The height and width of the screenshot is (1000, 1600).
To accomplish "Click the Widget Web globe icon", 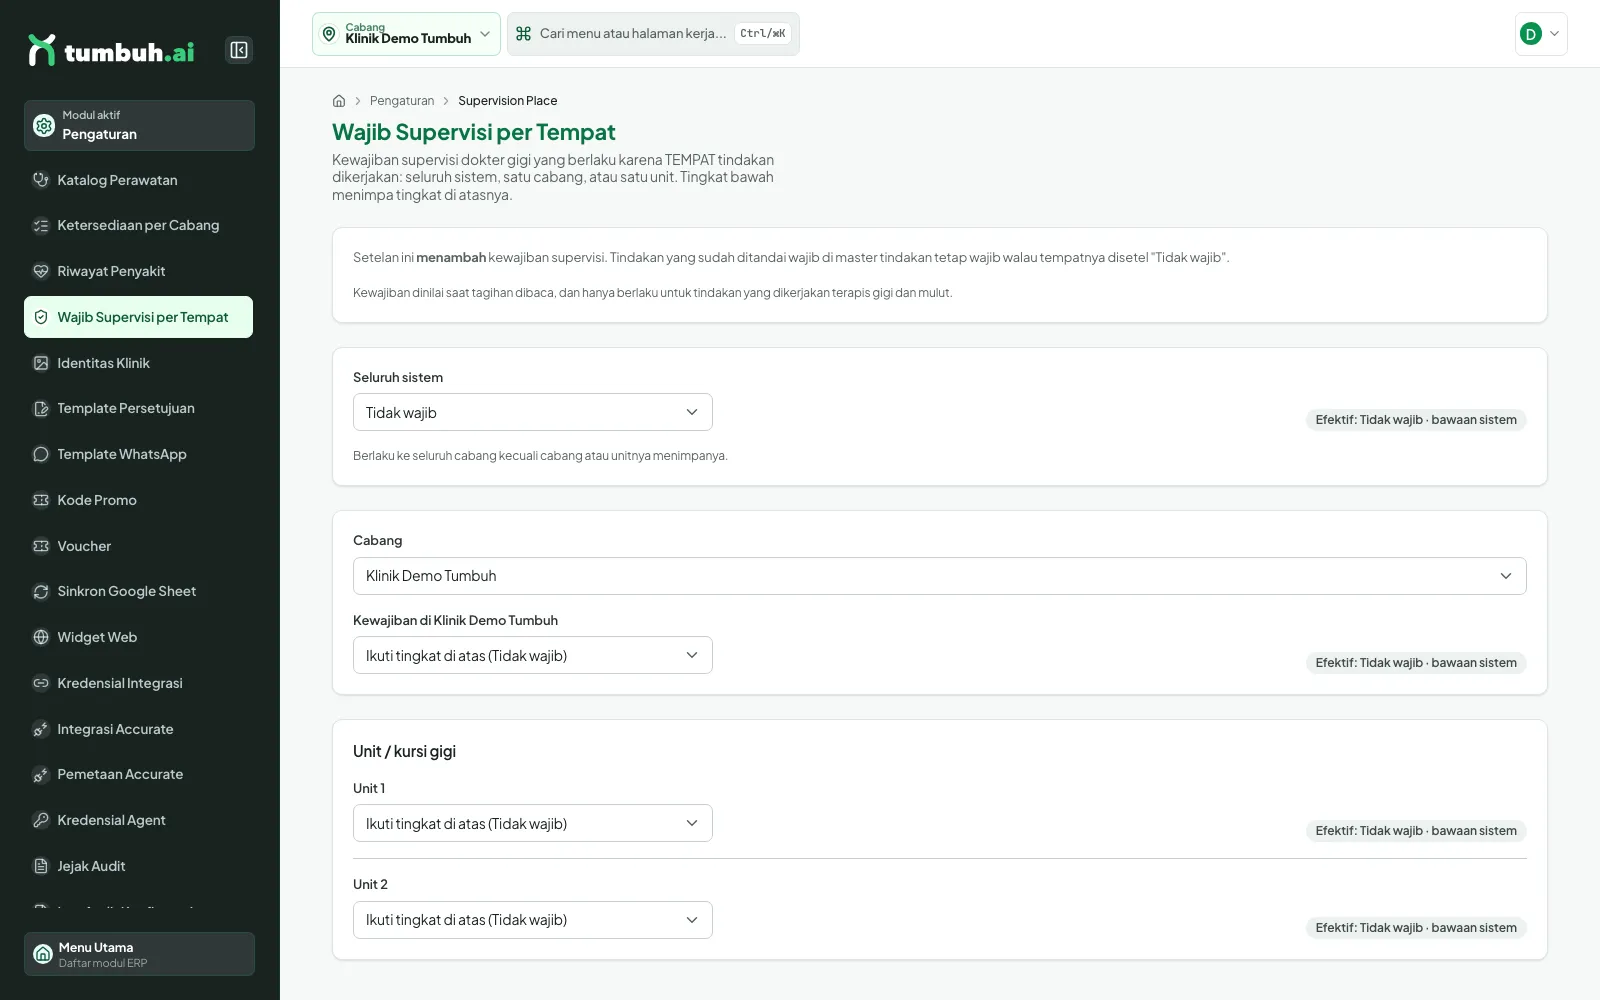I will coord(41,637).
